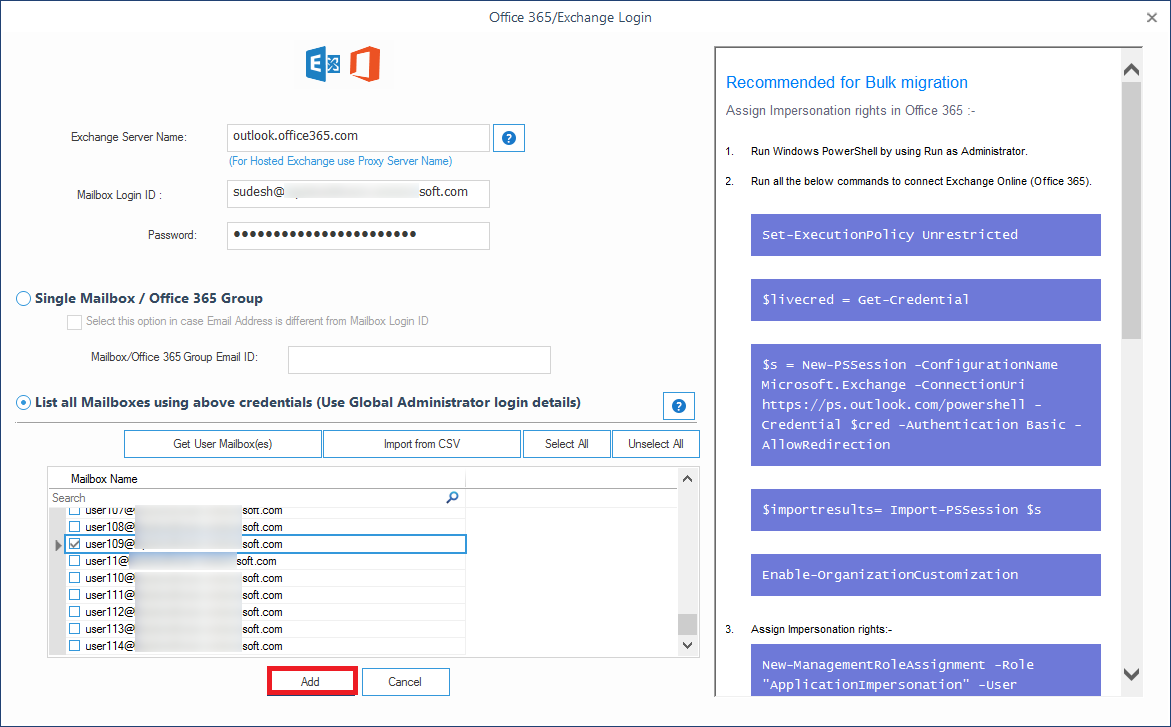This screenshot has width=1171, height=727.
Task: Tick the email address differs from Login ID checkbox
Action: 74,321
